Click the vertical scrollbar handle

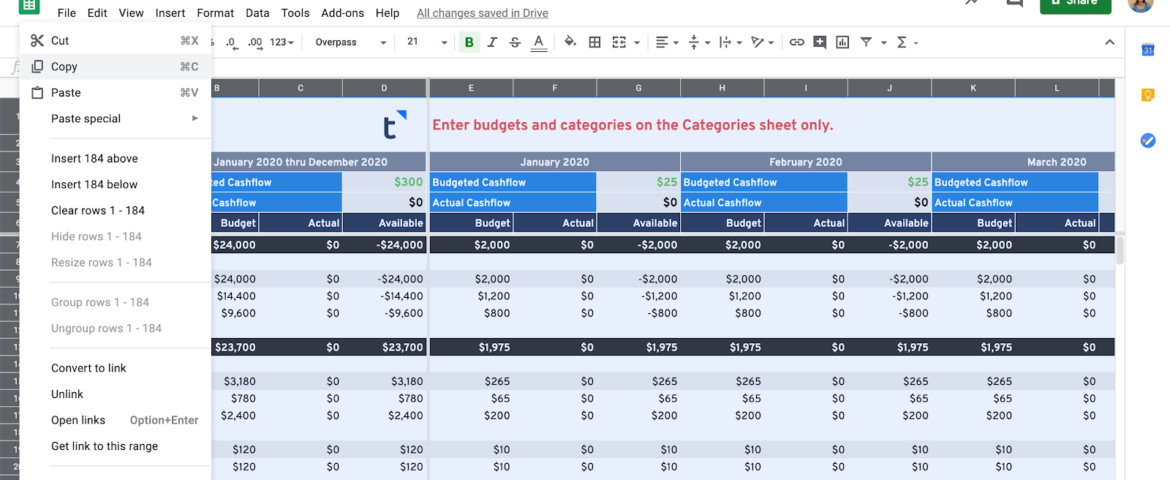pyautogui.click(x=1120, y=249)
